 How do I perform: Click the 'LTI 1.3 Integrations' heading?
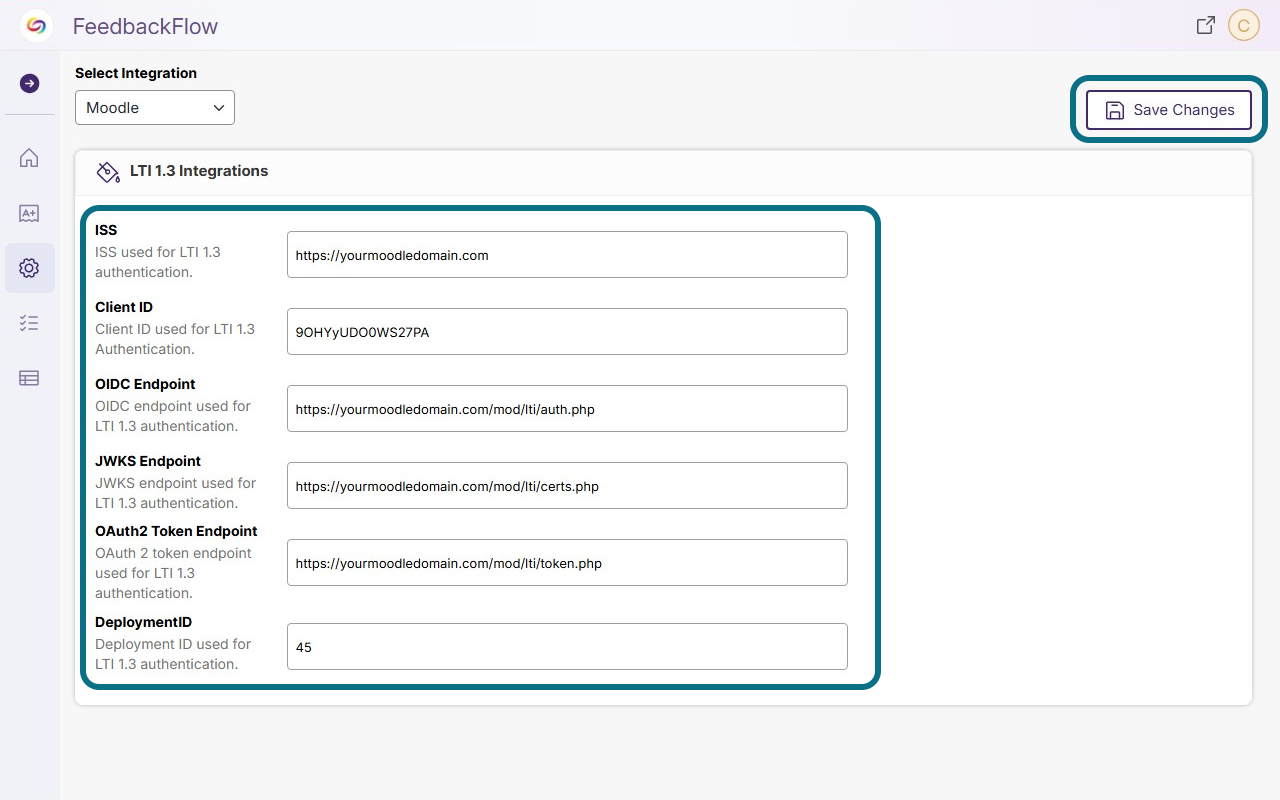point(199,171)
